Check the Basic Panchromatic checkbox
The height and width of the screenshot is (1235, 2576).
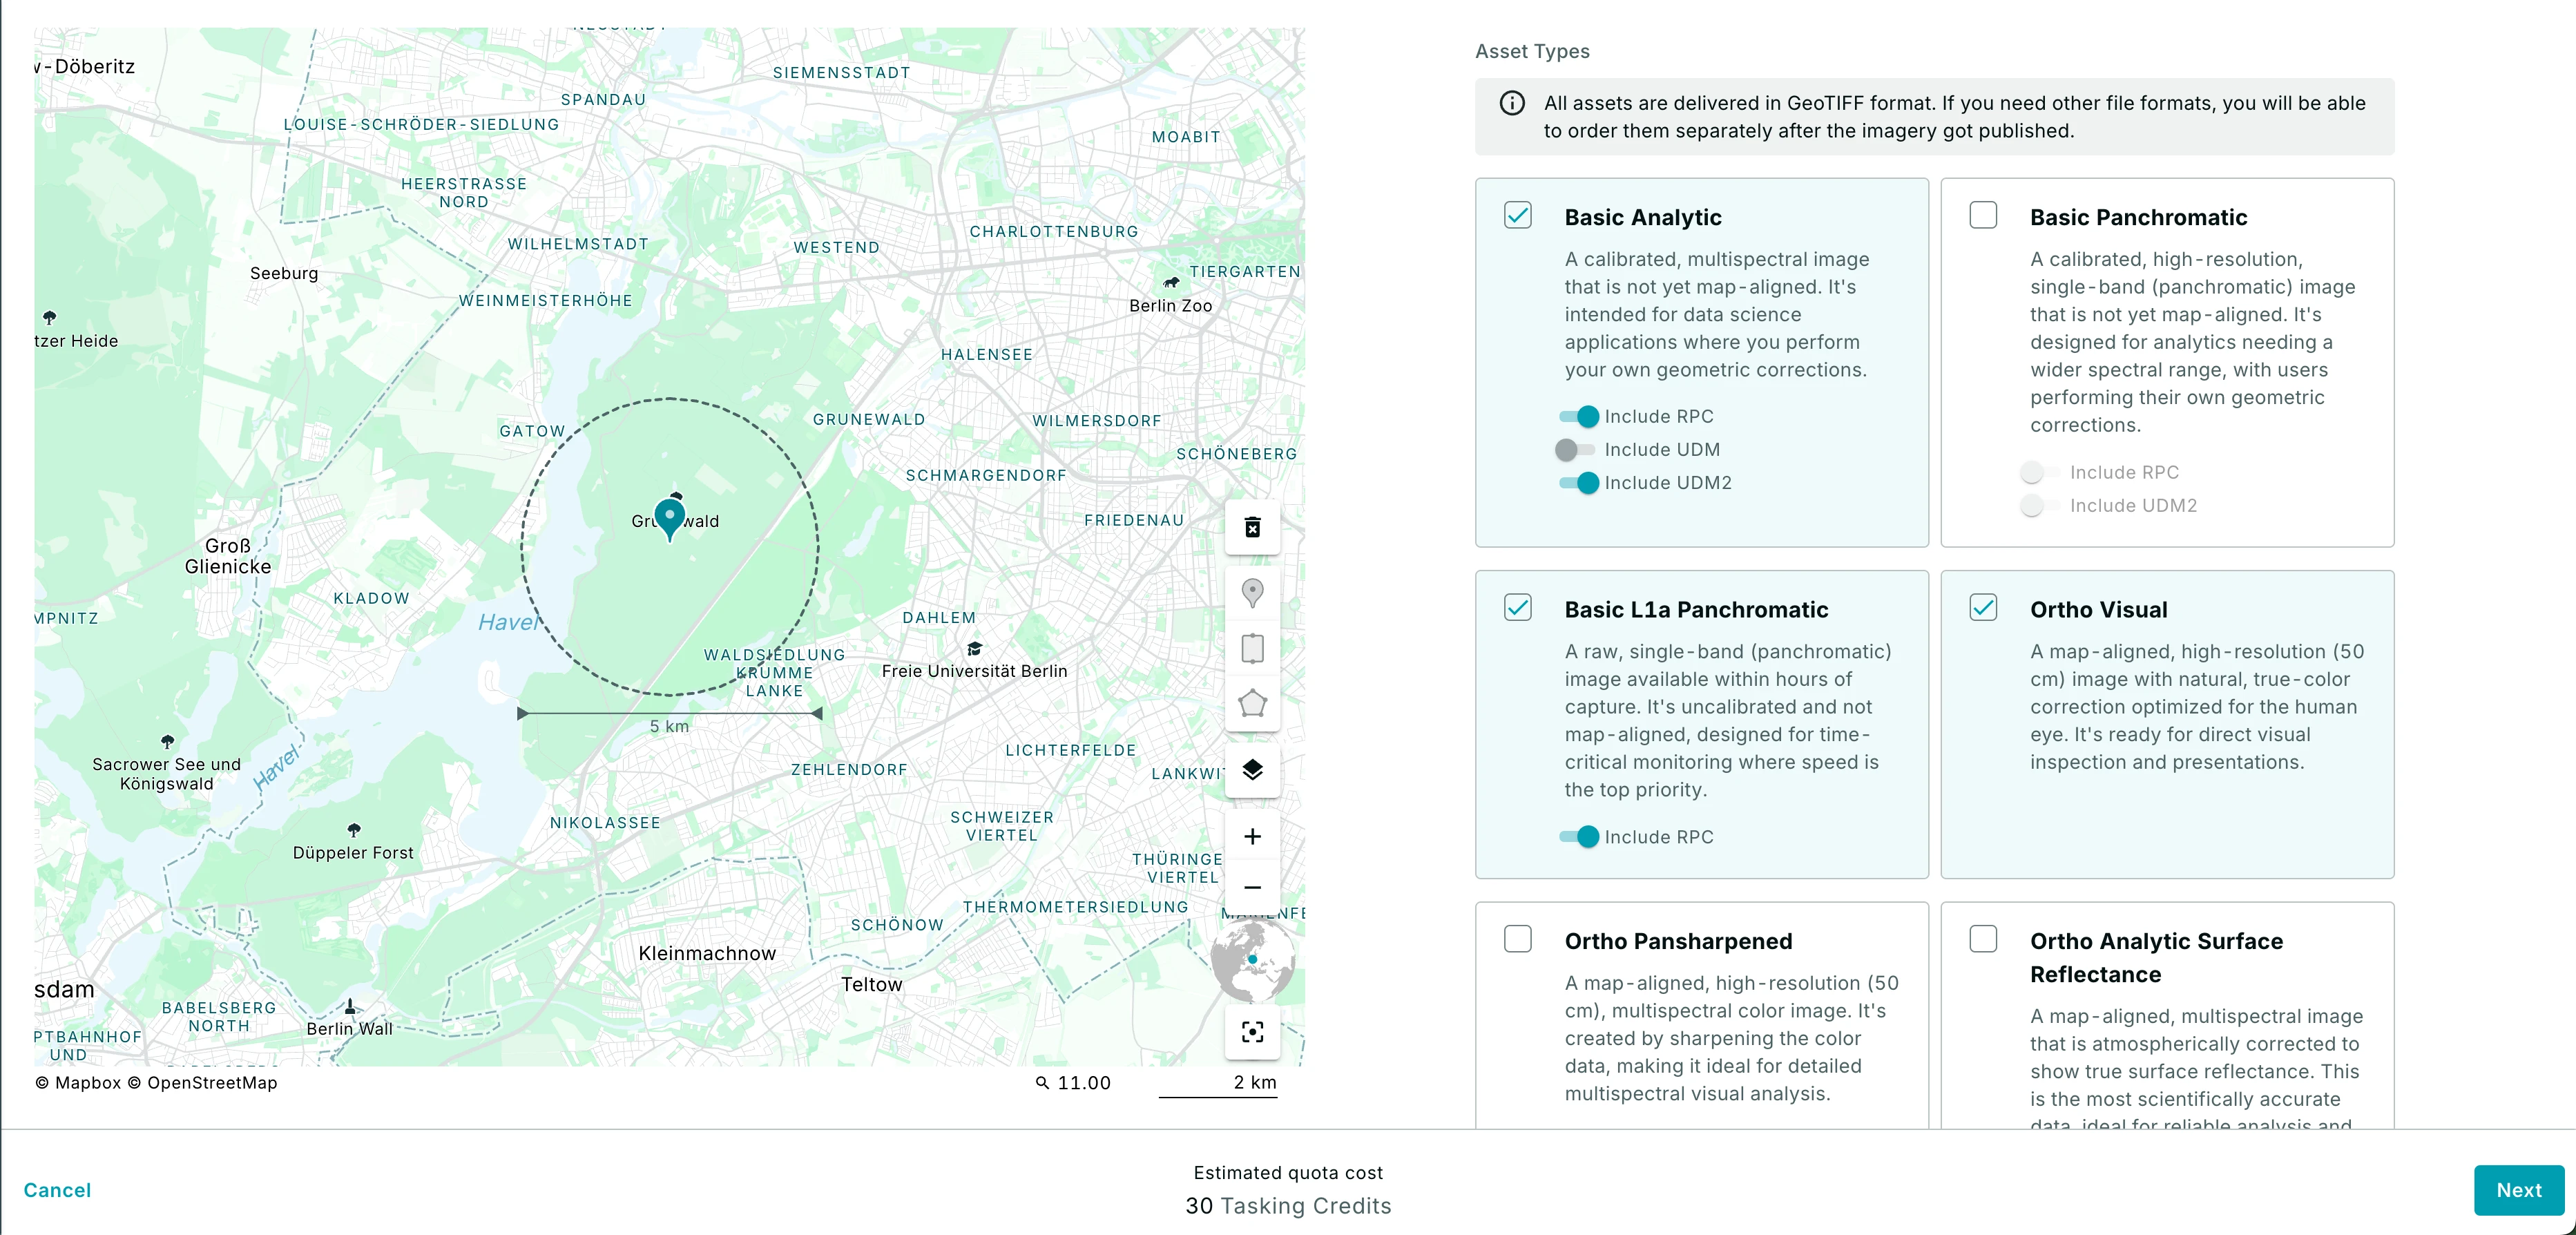(1982, 216)
